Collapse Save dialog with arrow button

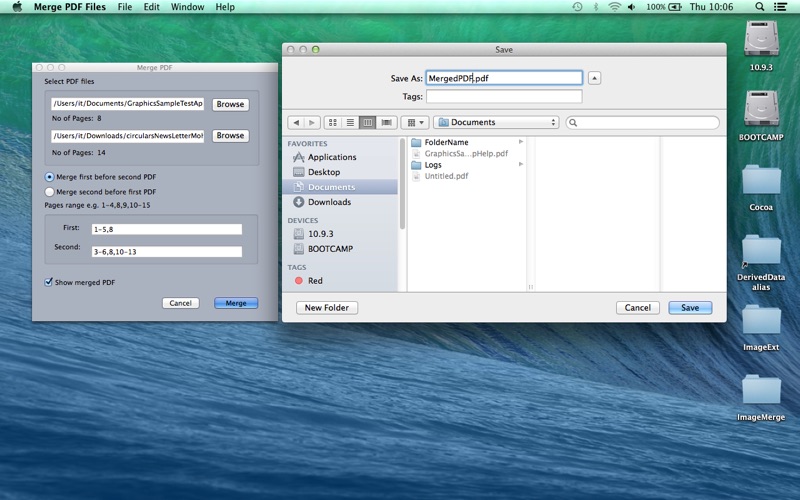[x=594, y=78]
